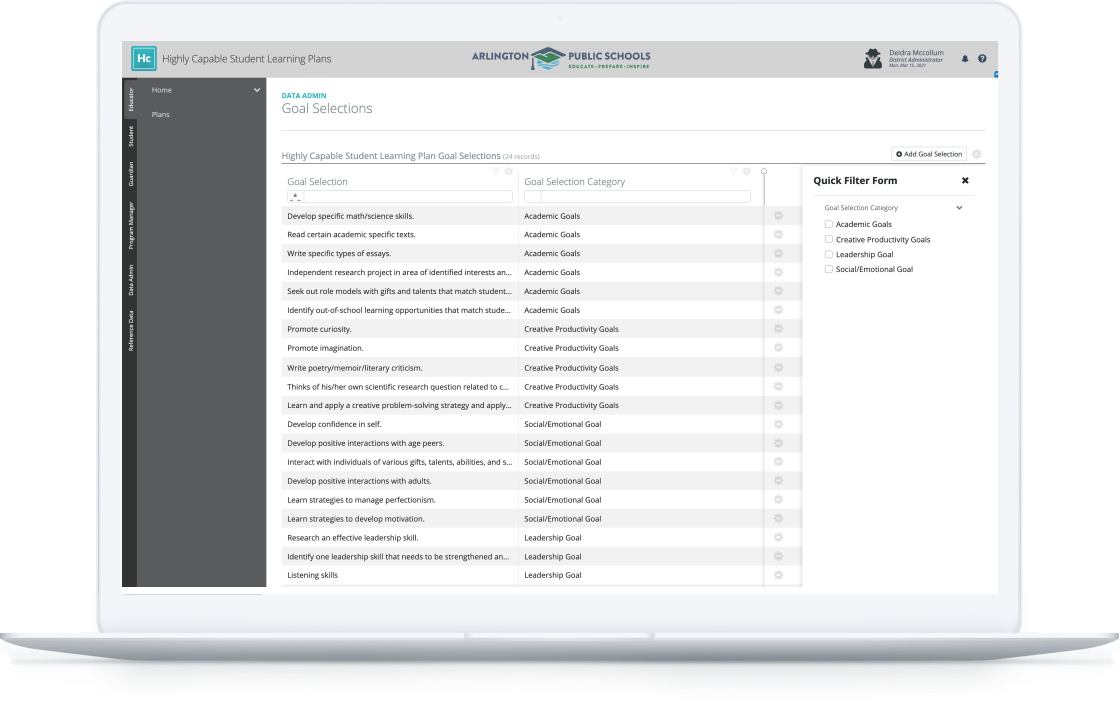Check the Academic Goals filter checkbox
Viewport: 1120px width, 706px height.
[x=829, y=224]
